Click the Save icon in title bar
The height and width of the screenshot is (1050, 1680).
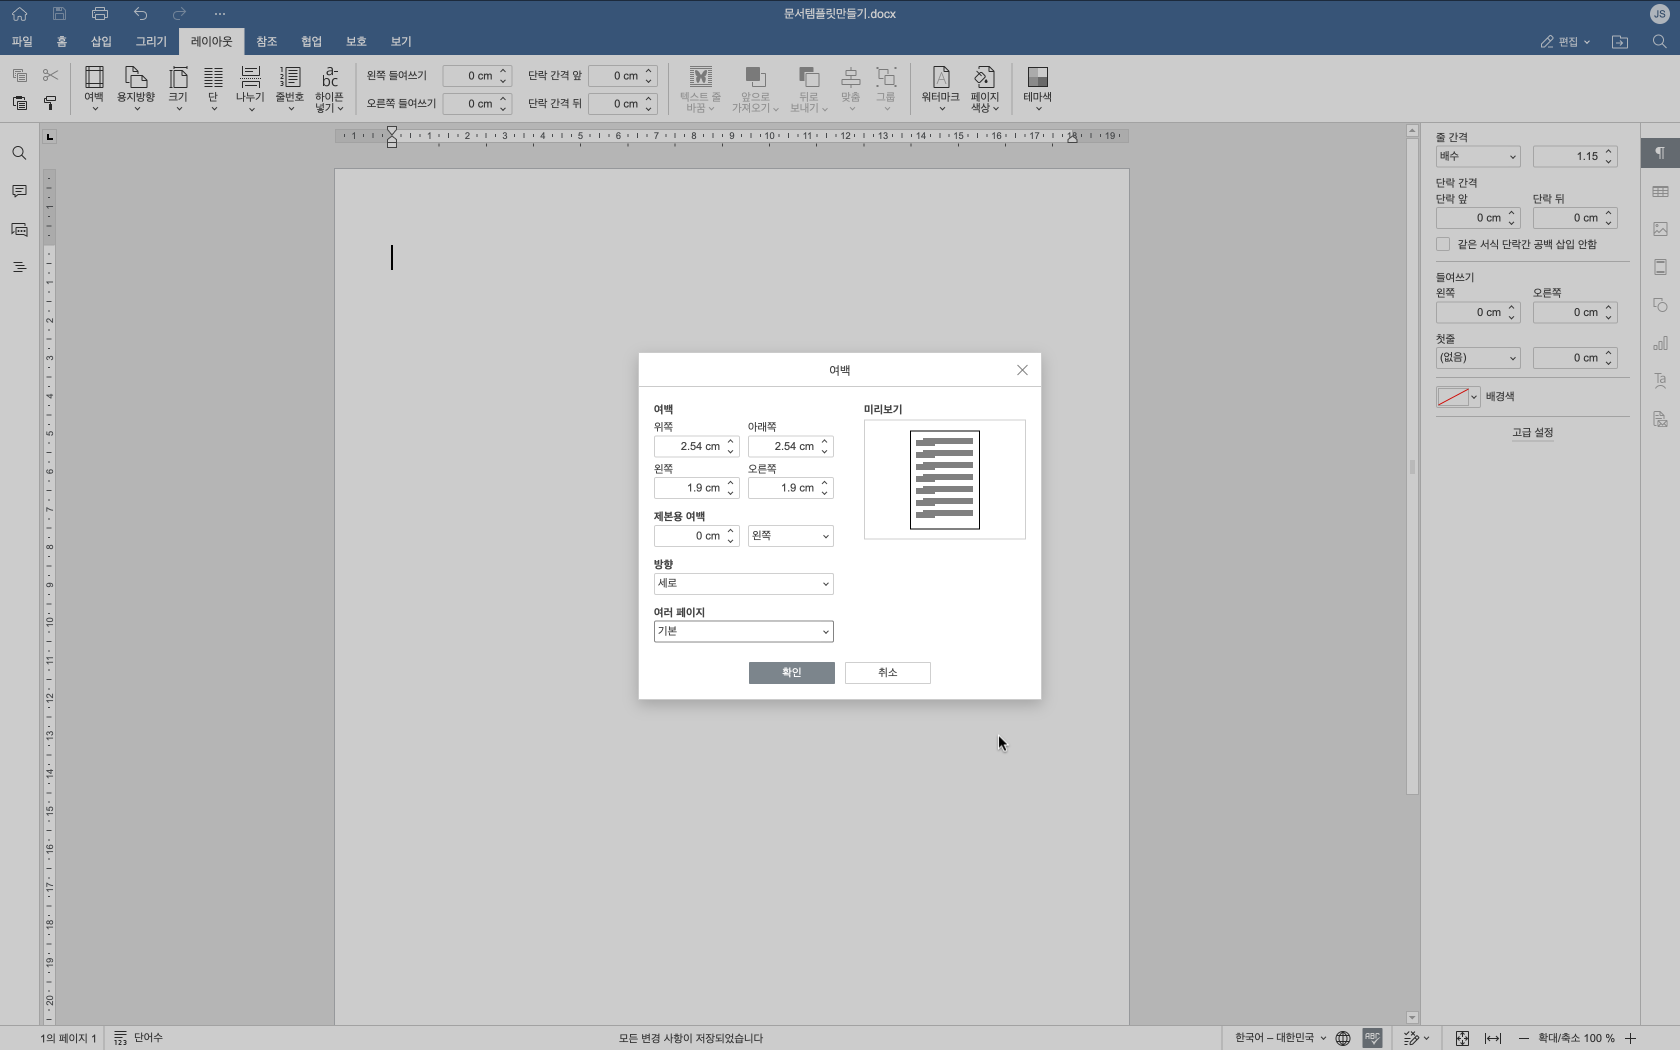pos(59,14)
